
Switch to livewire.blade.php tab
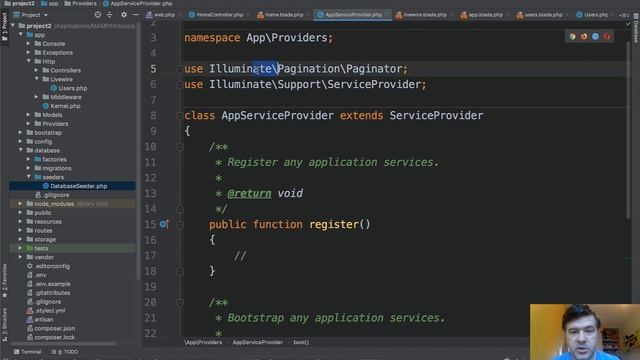[x=421, y=15]
